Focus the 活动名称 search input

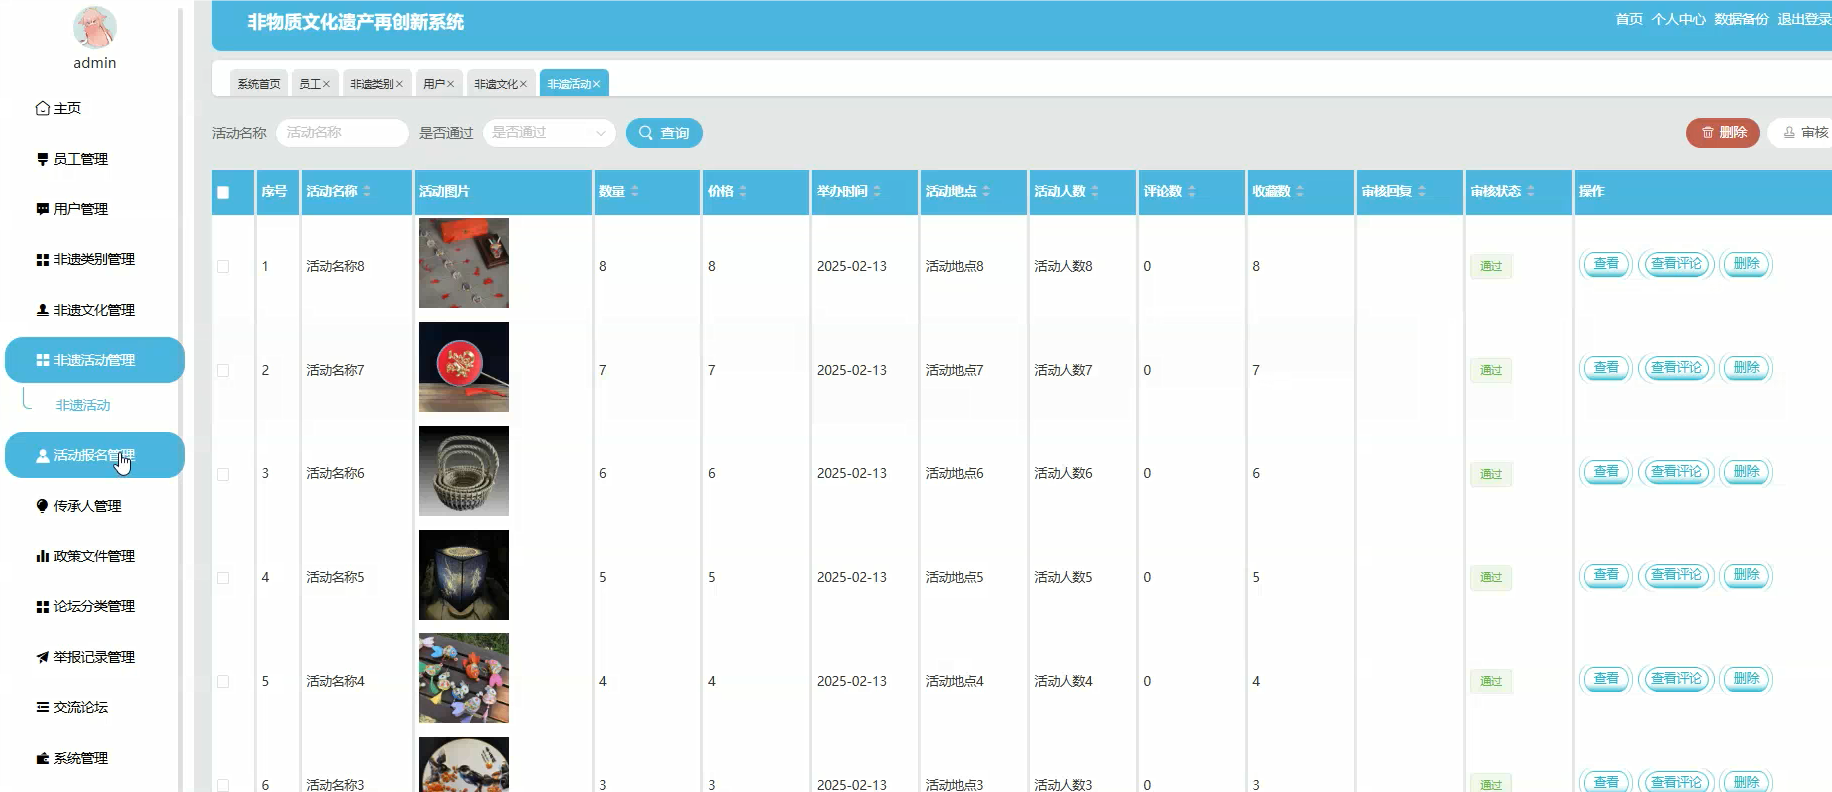(x=342, y=133)
